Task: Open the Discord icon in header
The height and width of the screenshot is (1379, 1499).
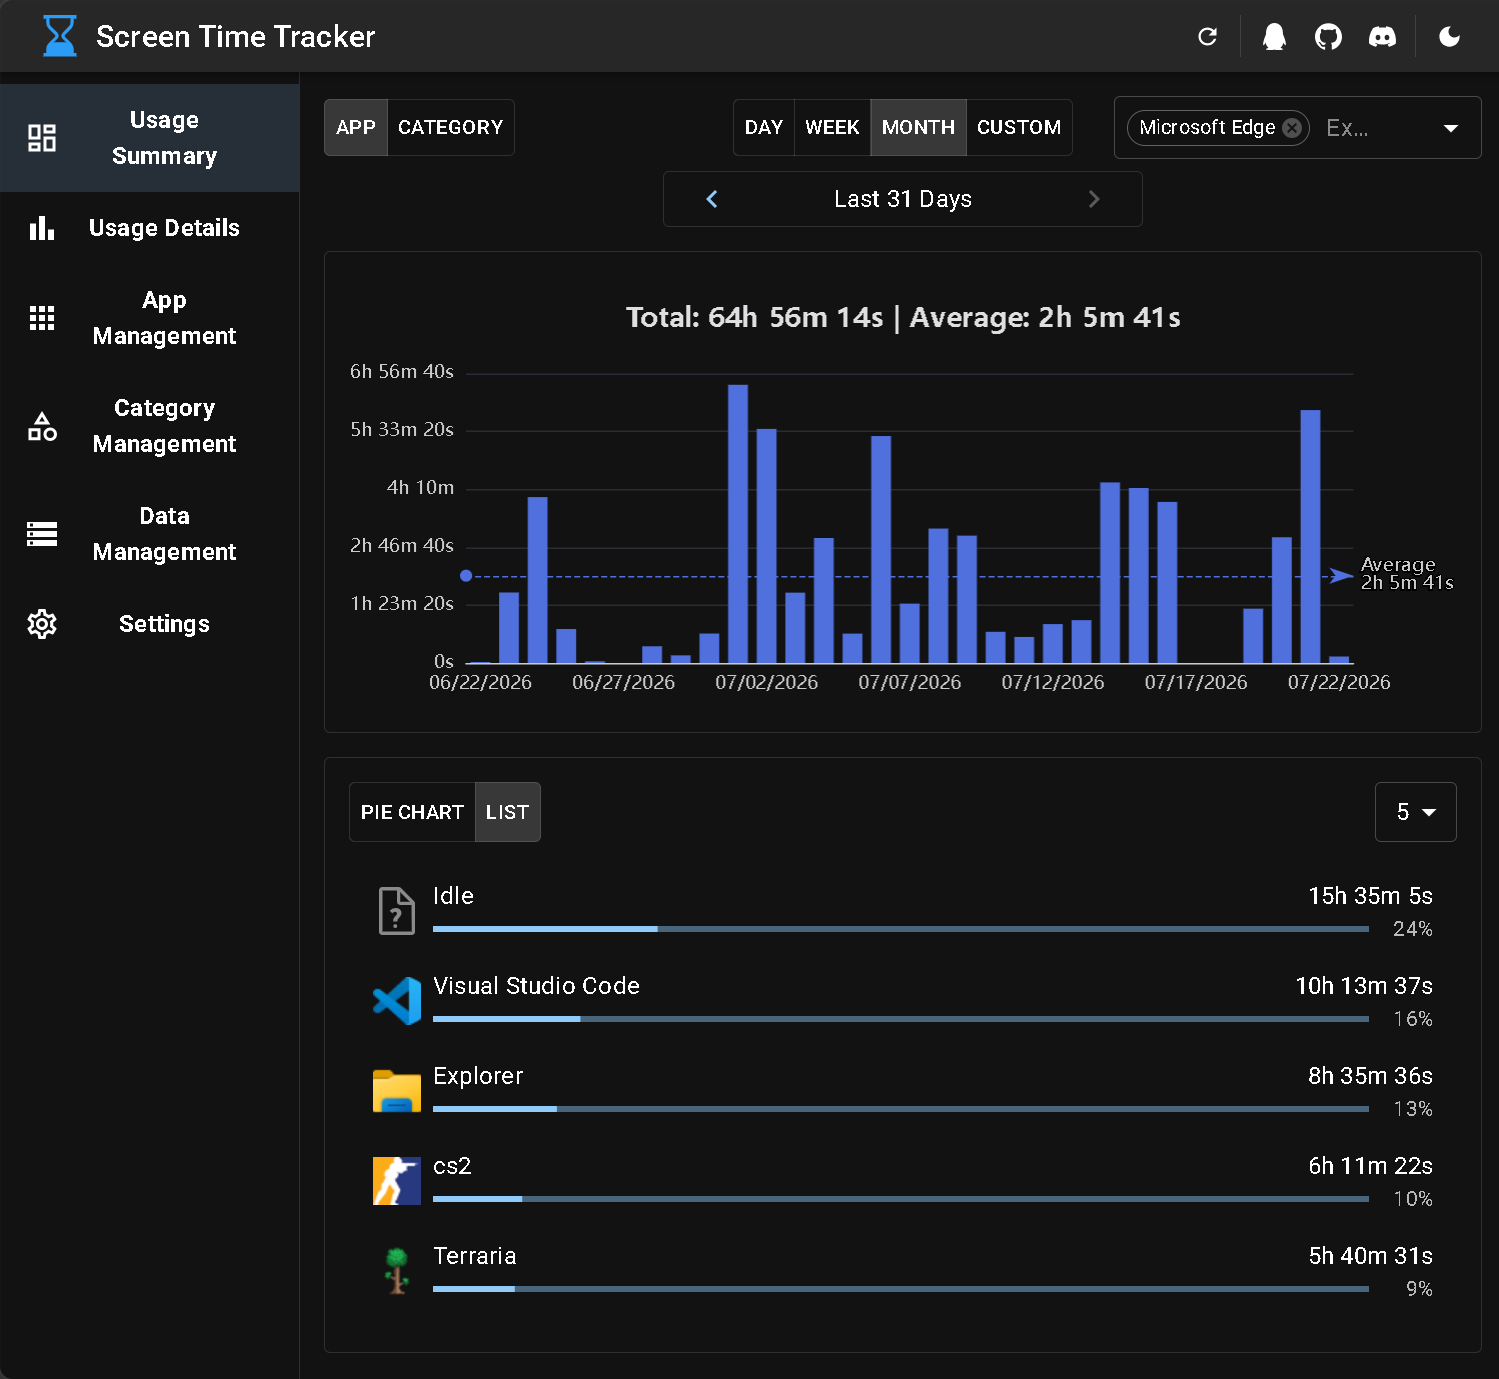Action: (1382, 37)
